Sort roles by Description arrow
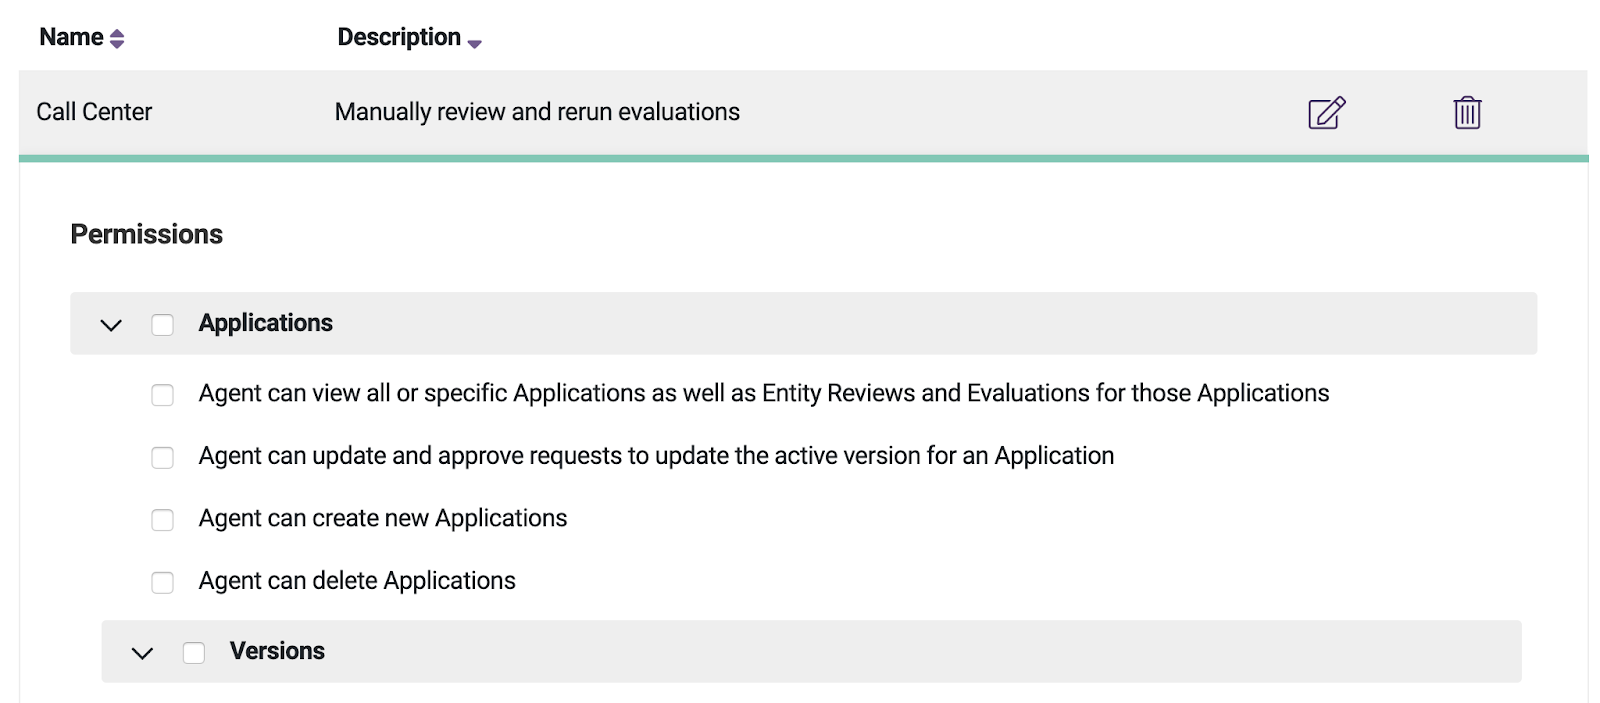The height and width of the screenshot is (703, 1600). coord(475,43)
